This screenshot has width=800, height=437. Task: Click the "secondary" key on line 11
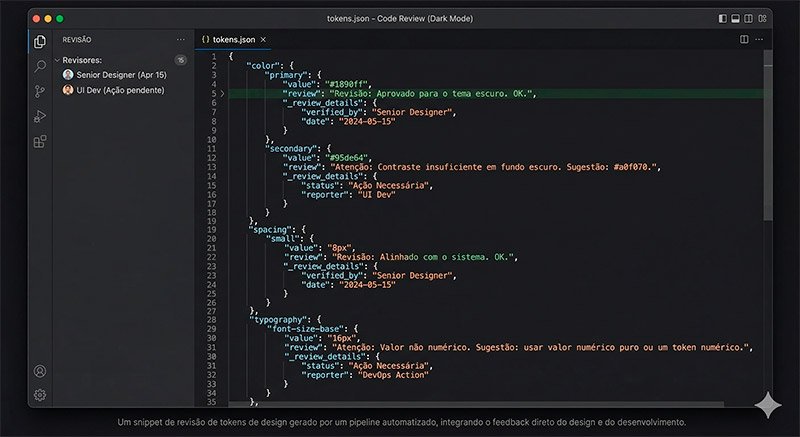click(291, 149)
